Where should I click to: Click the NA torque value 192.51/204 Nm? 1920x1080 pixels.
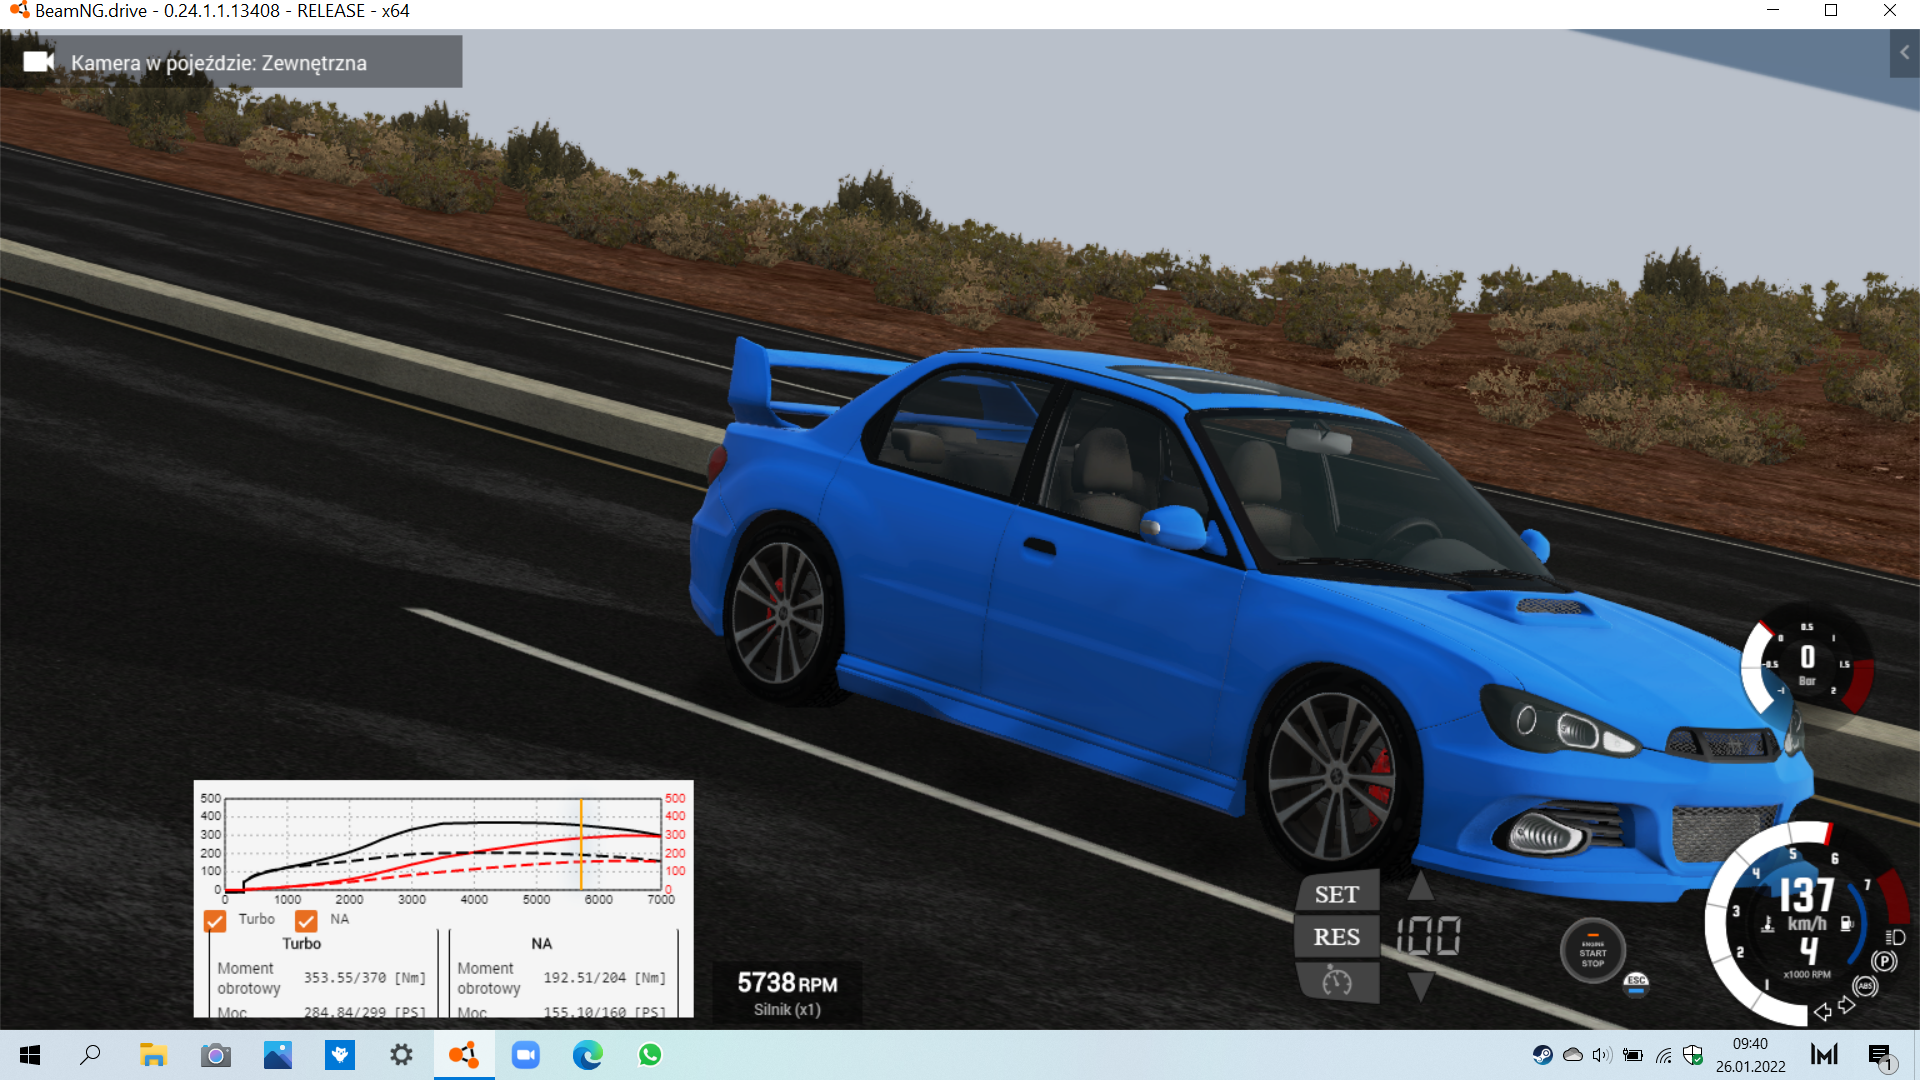pos(604,978)
